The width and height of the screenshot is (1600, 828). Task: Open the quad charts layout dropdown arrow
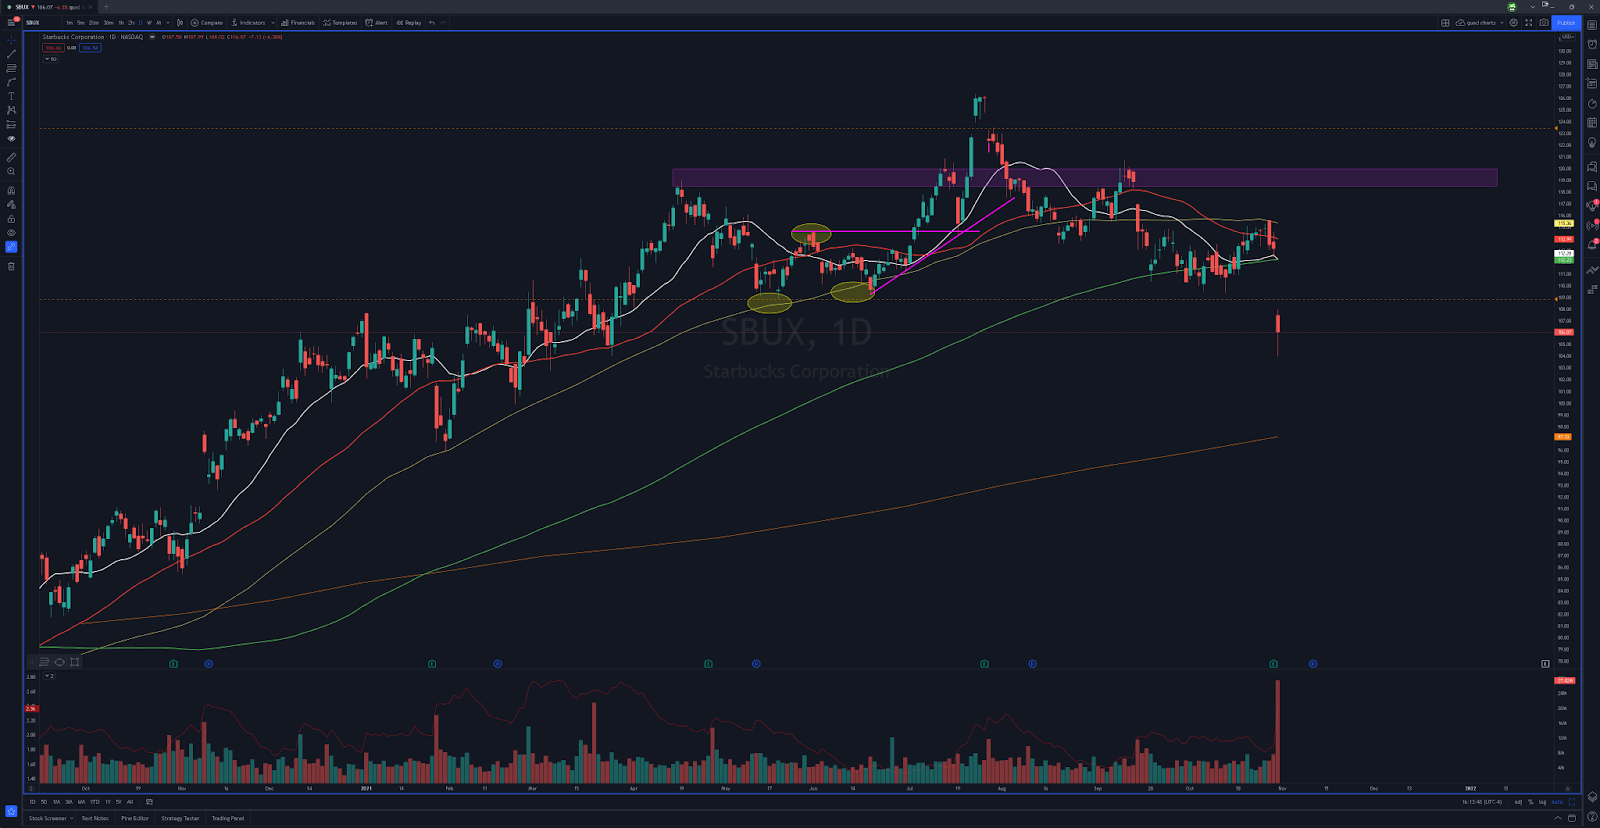coord(1502,22)
